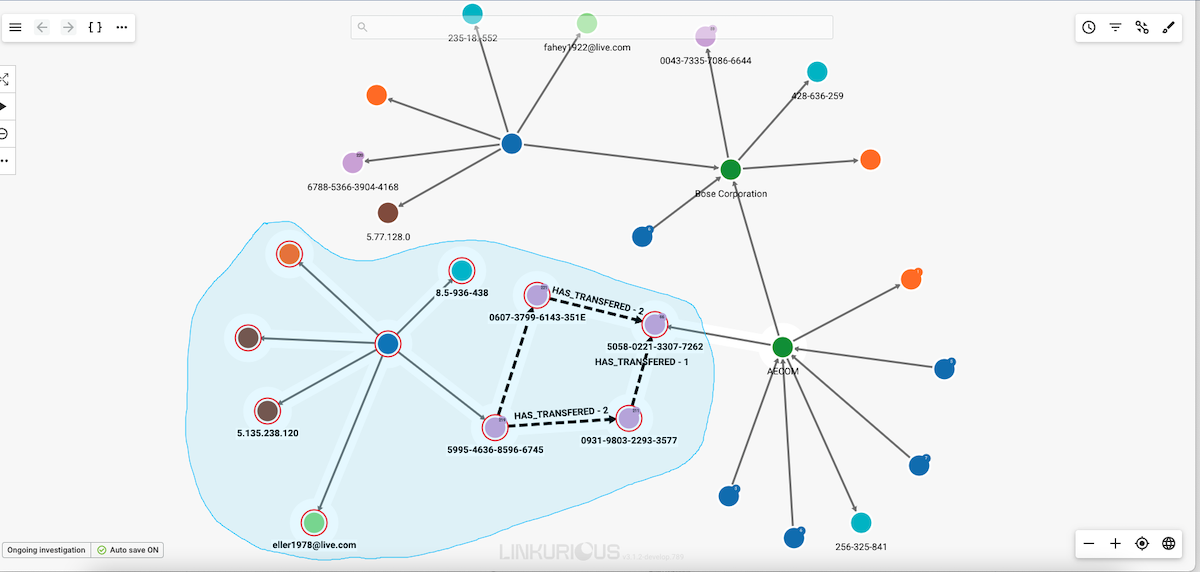Click the locate center graph icon
1200x572 pixels.
pos(1142,543)
